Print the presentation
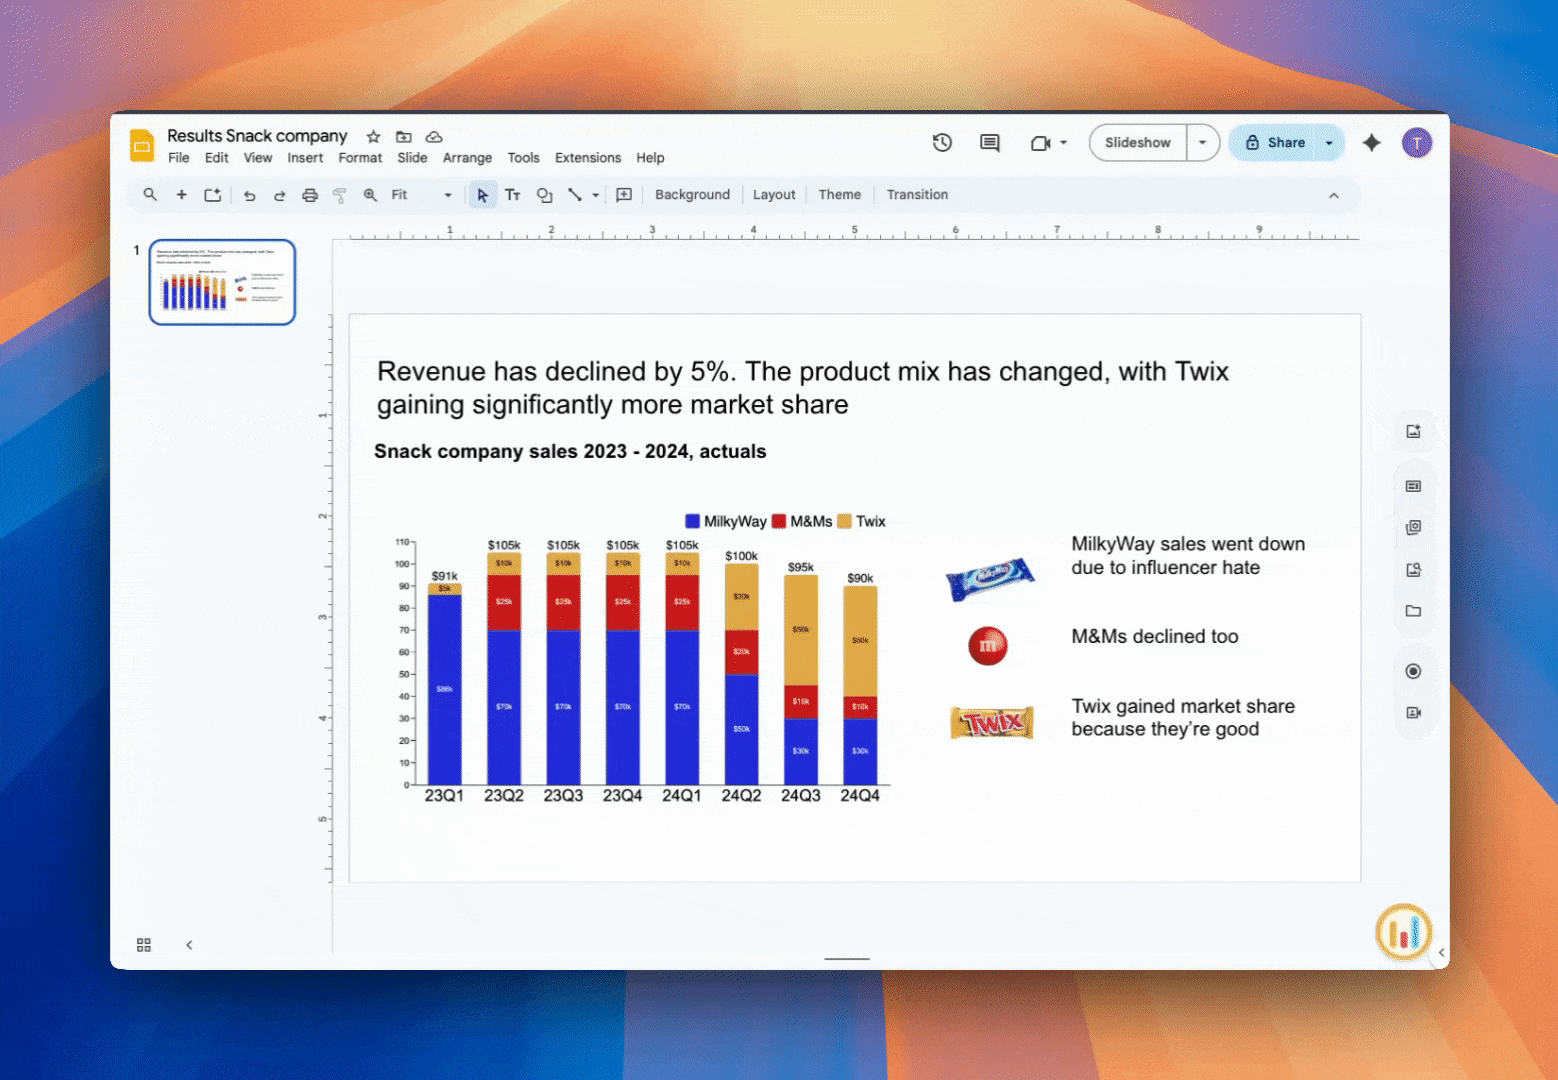The width and height of the screenshot is (1558, 1080). (x=310, y=195)
